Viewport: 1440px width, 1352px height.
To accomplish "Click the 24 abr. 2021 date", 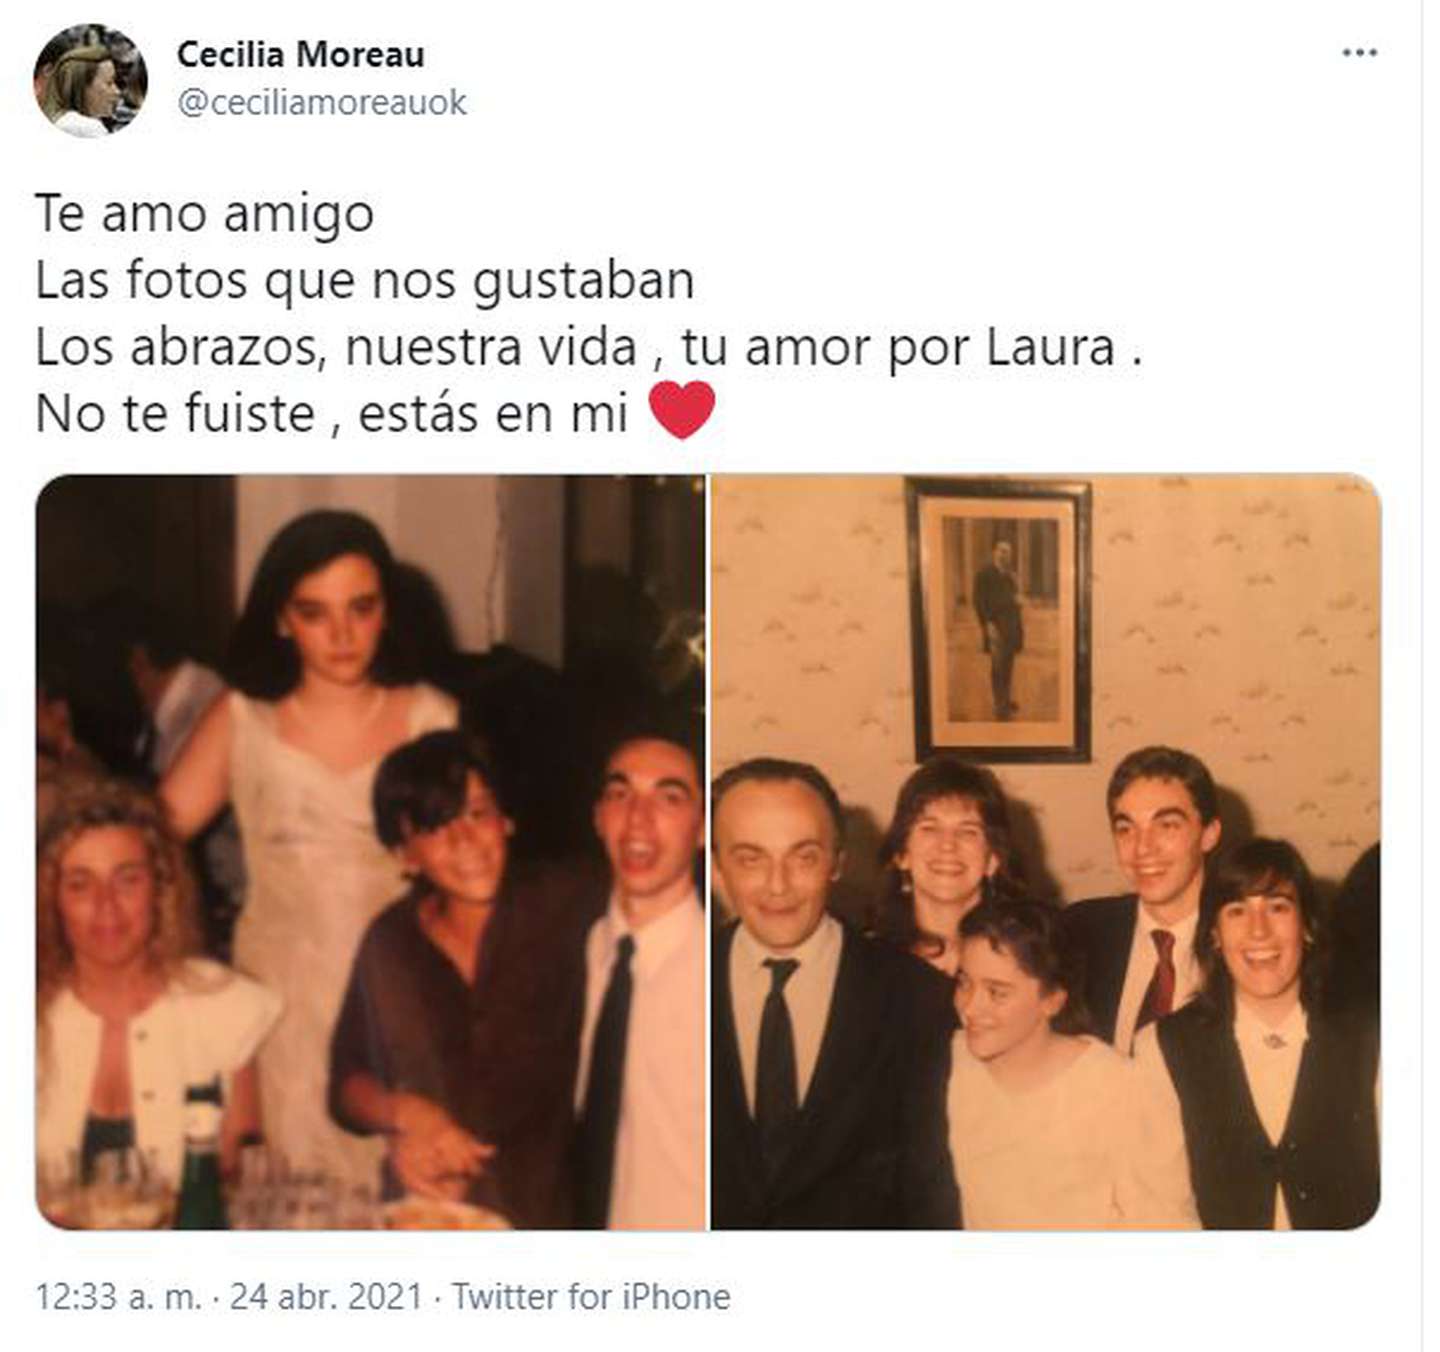I will pos(327,1297).
